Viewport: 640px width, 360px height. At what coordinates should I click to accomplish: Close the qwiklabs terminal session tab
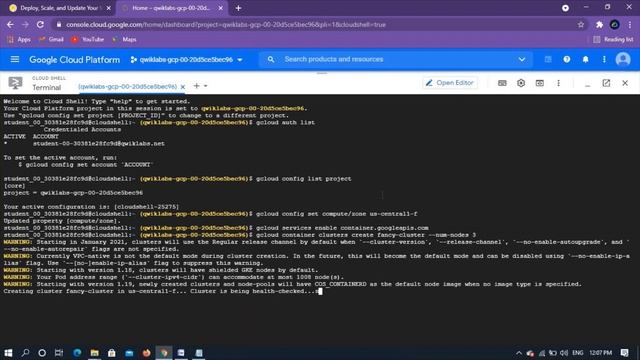tap(183, 87)
